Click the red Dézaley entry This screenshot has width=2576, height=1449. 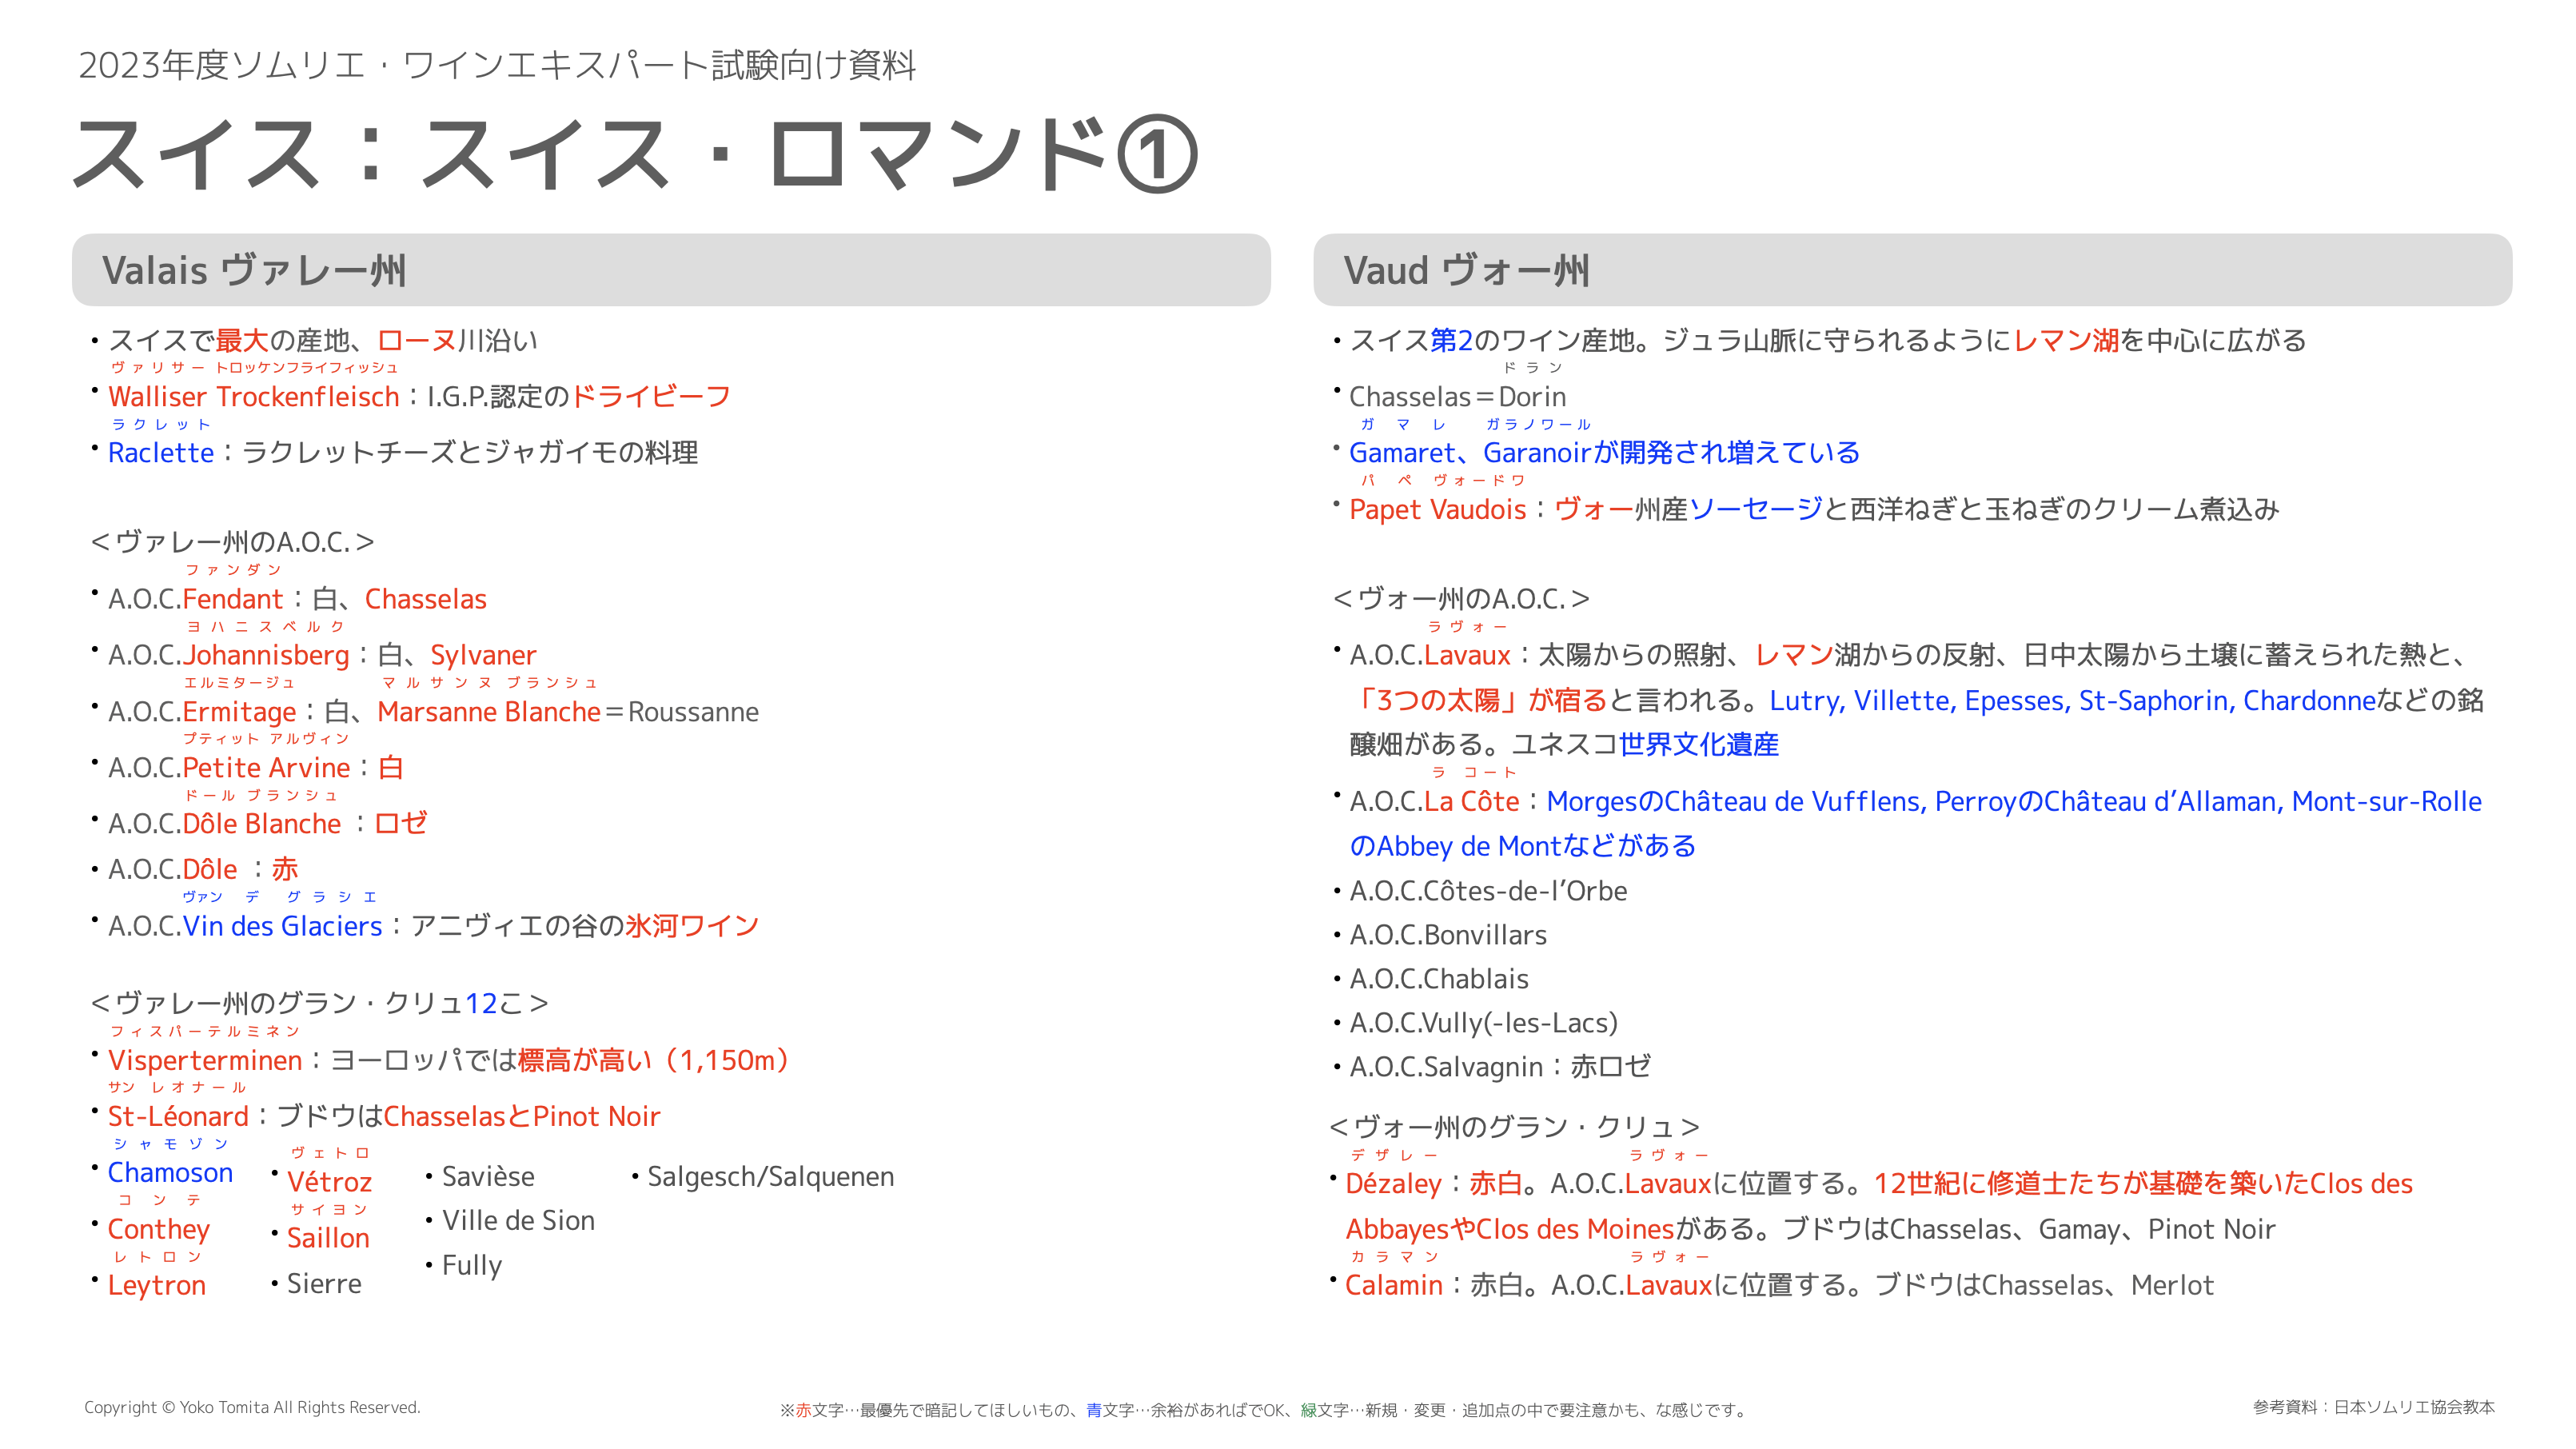pos(1393,1184)
